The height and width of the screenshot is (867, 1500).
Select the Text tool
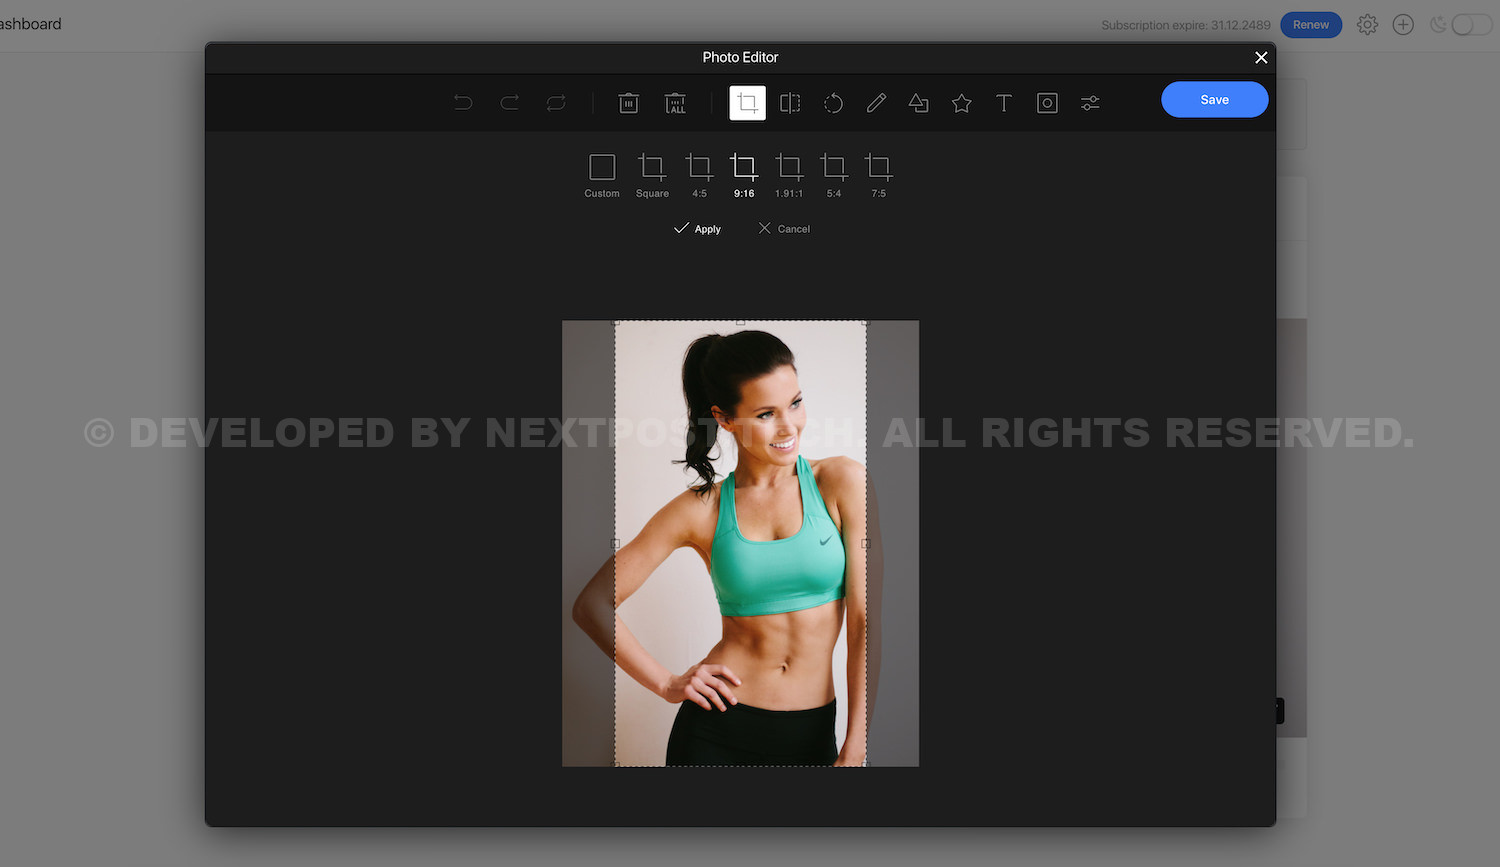[x=1004, y=102]
